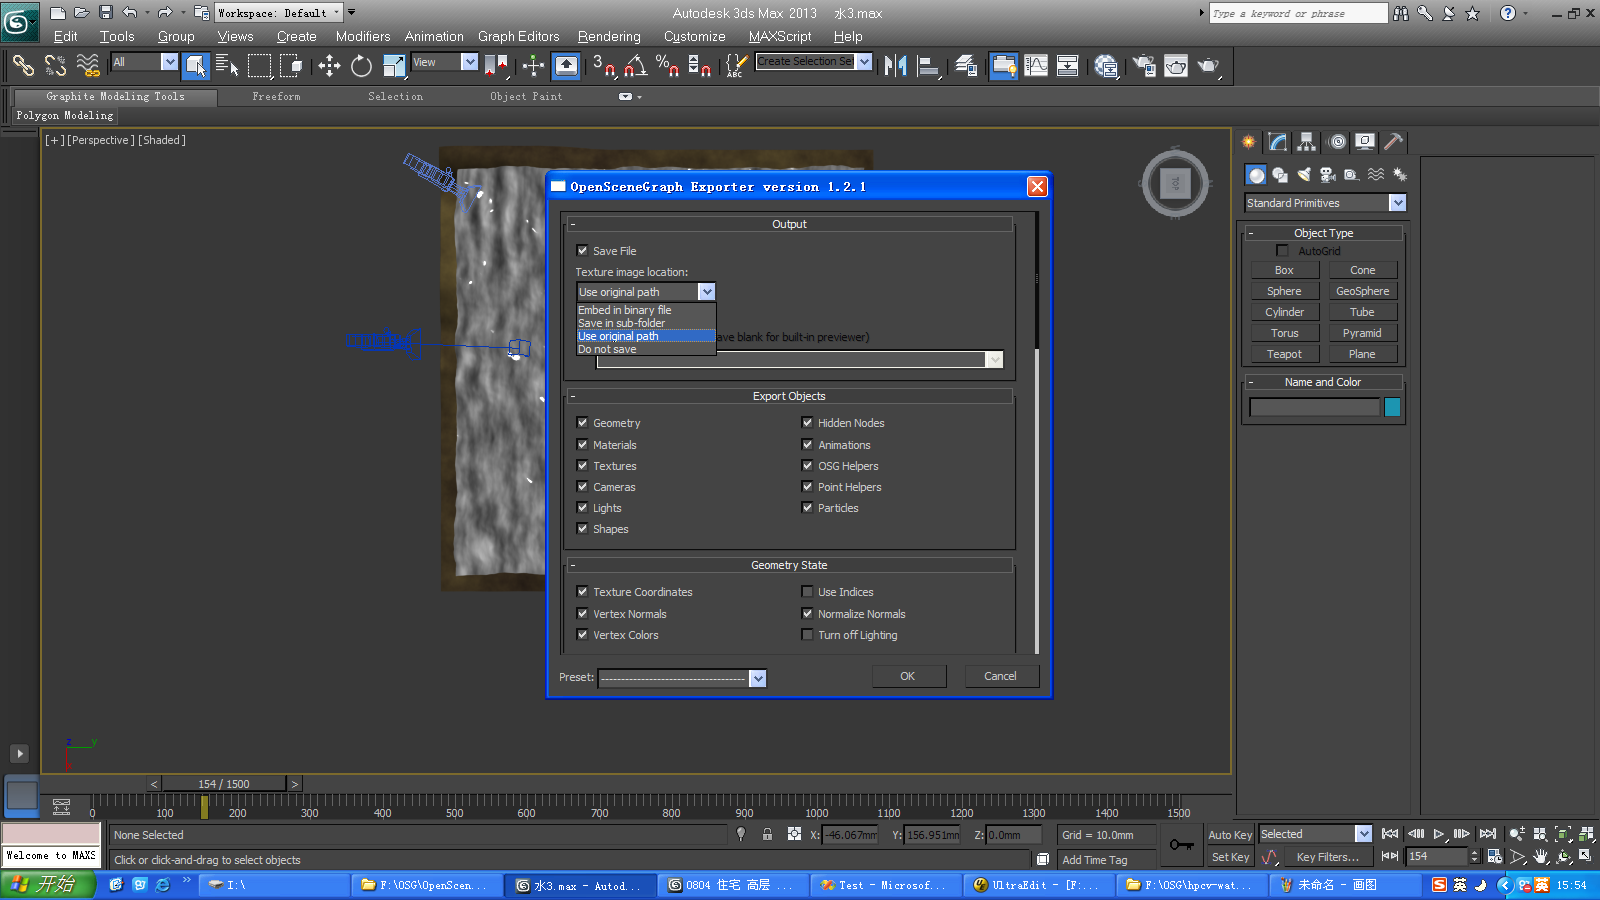Click the Auto Key button

pos(1230,835)
